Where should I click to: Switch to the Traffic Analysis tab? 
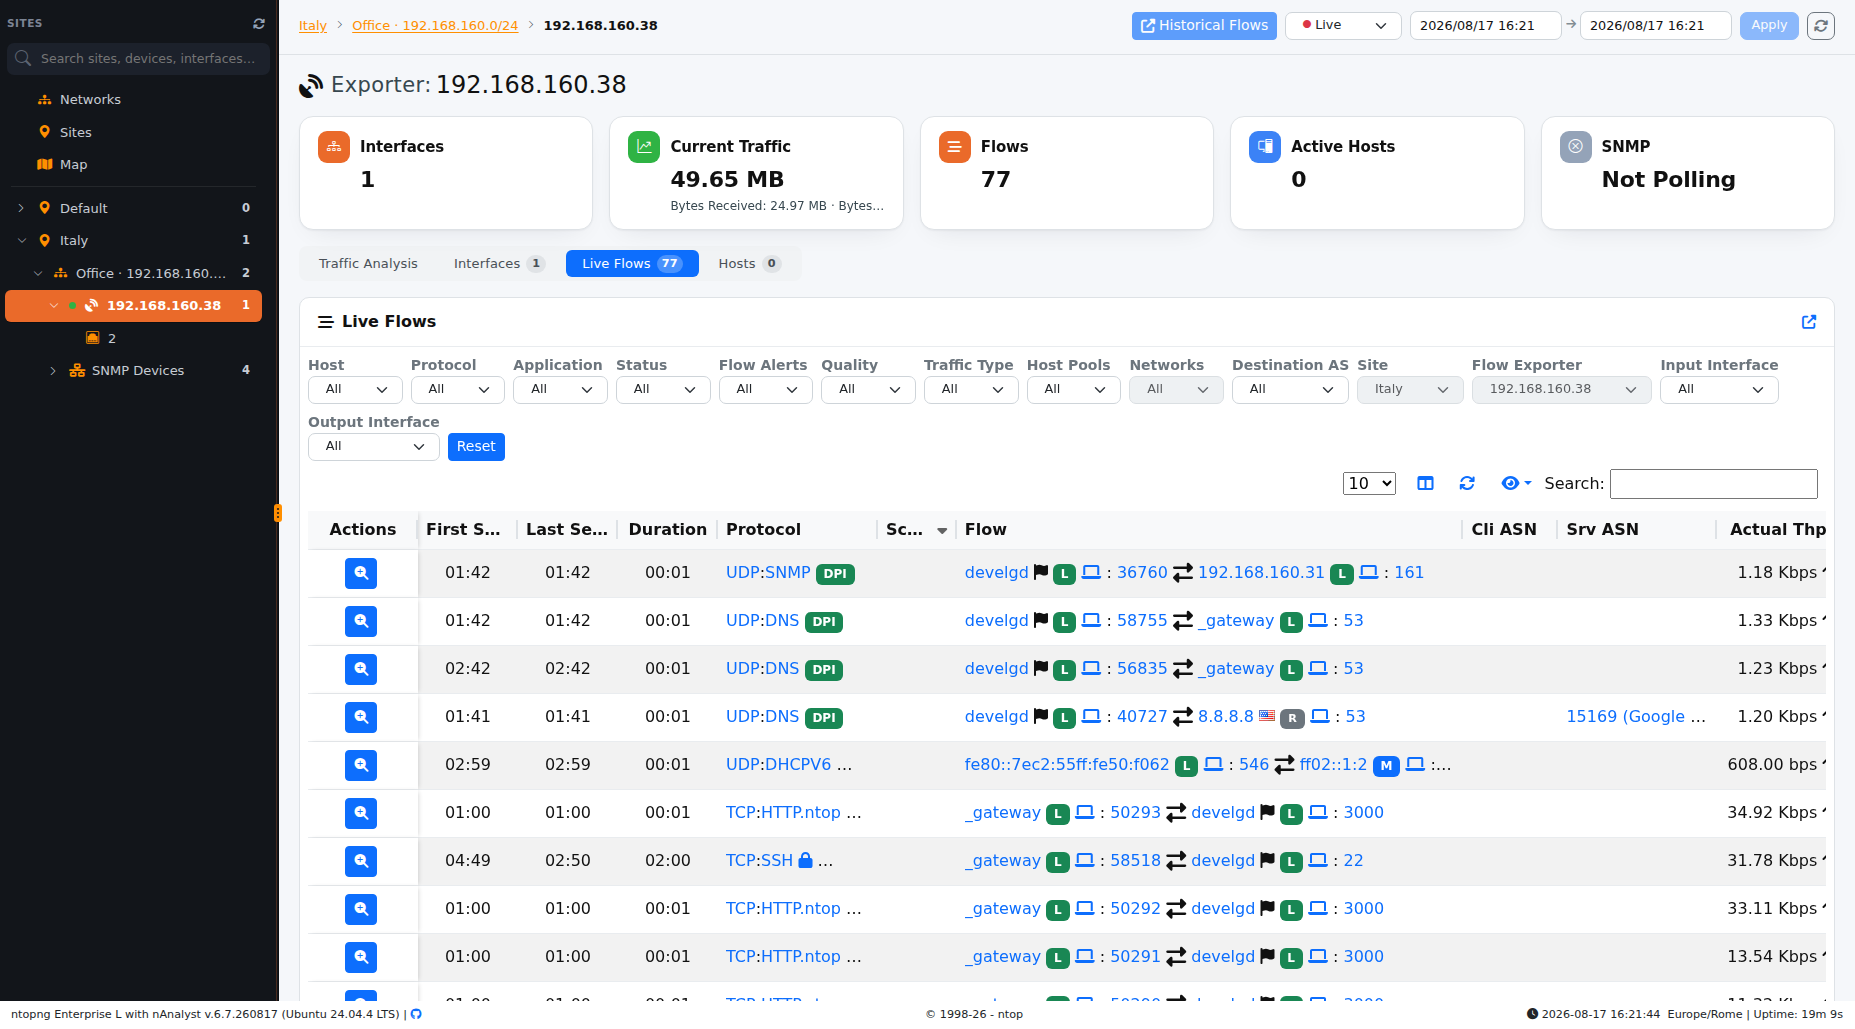tap(368, 264)
